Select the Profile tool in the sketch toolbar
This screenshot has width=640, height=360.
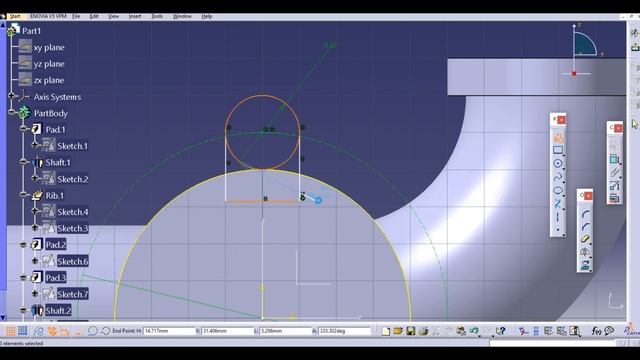tap(558, 137)
